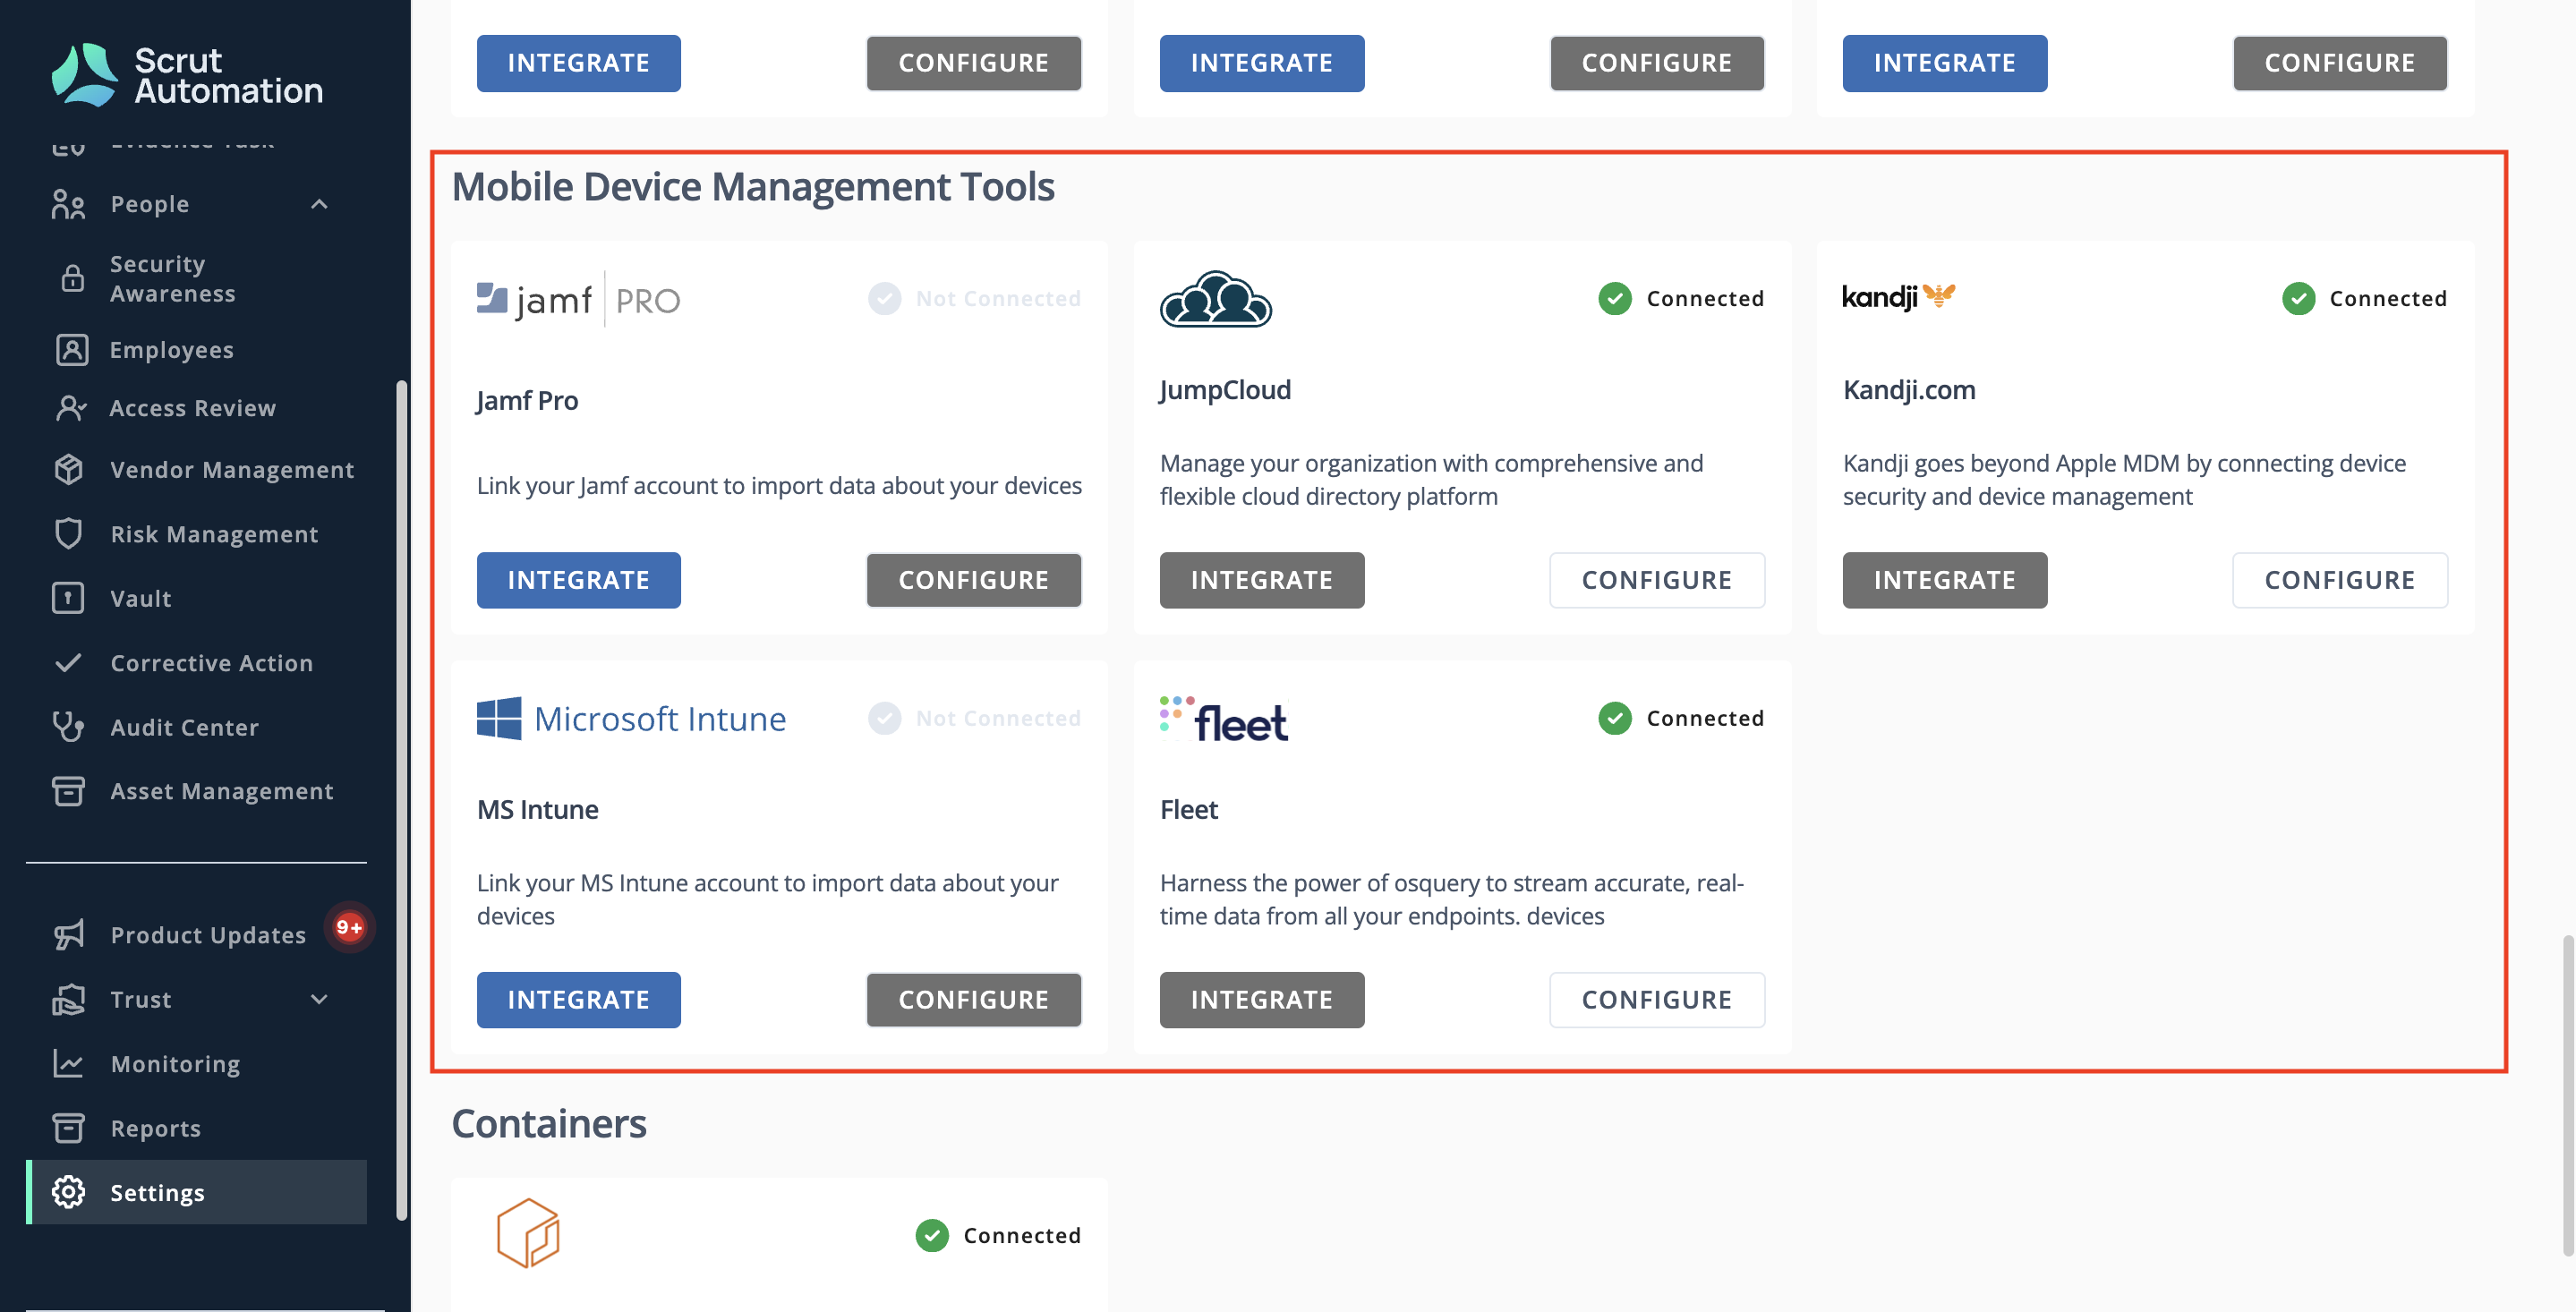2576x1312 pixels.
Task: Click MS Intune greyed Not Connected check
Action: coord(884,718)
